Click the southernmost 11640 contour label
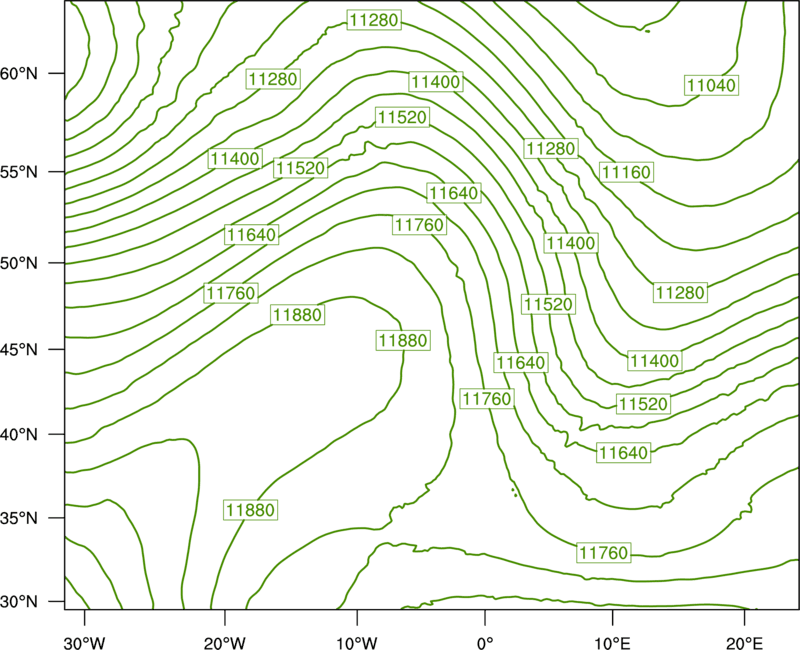This screenshot has width=800, height=650. (x=623, y=453)
